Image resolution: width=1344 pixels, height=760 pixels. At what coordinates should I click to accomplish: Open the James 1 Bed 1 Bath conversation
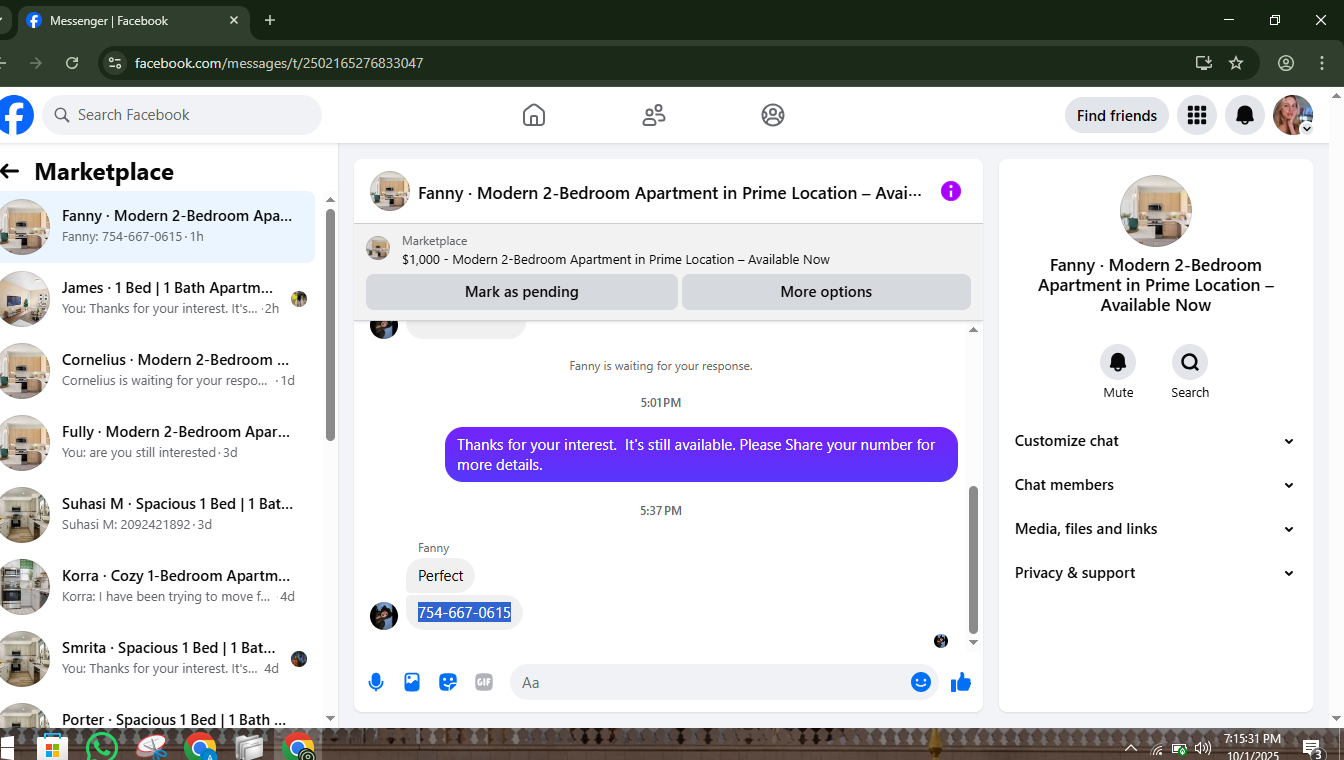coord(158,299)
